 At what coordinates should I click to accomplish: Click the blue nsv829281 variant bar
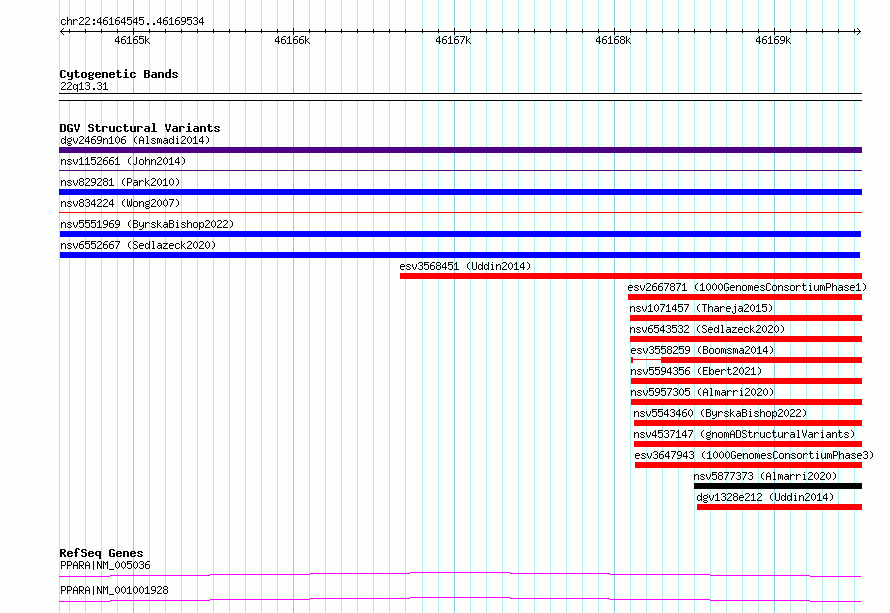[x=460, y=192]
